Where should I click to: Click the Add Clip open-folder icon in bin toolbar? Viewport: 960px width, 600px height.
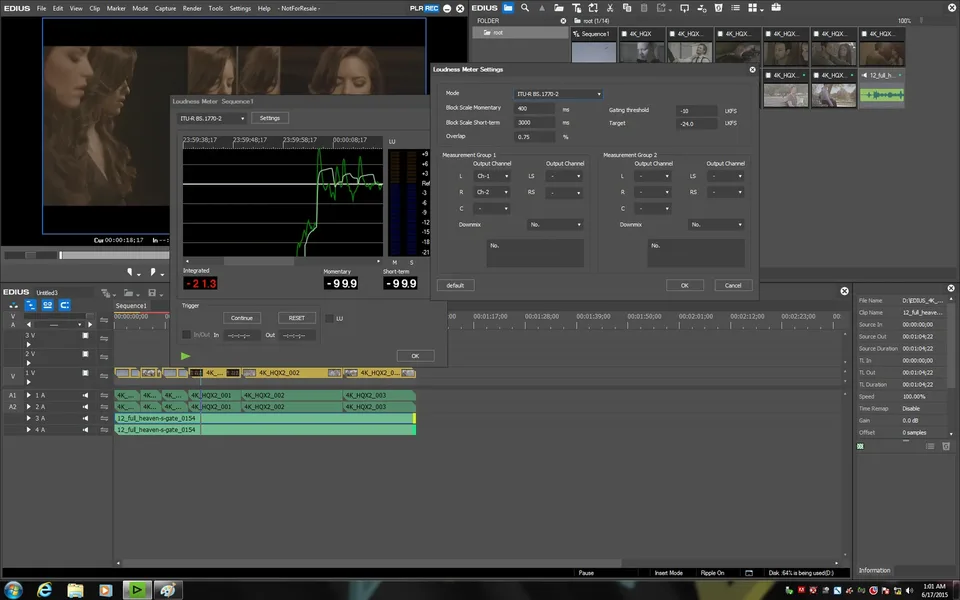tap(559, 8)
